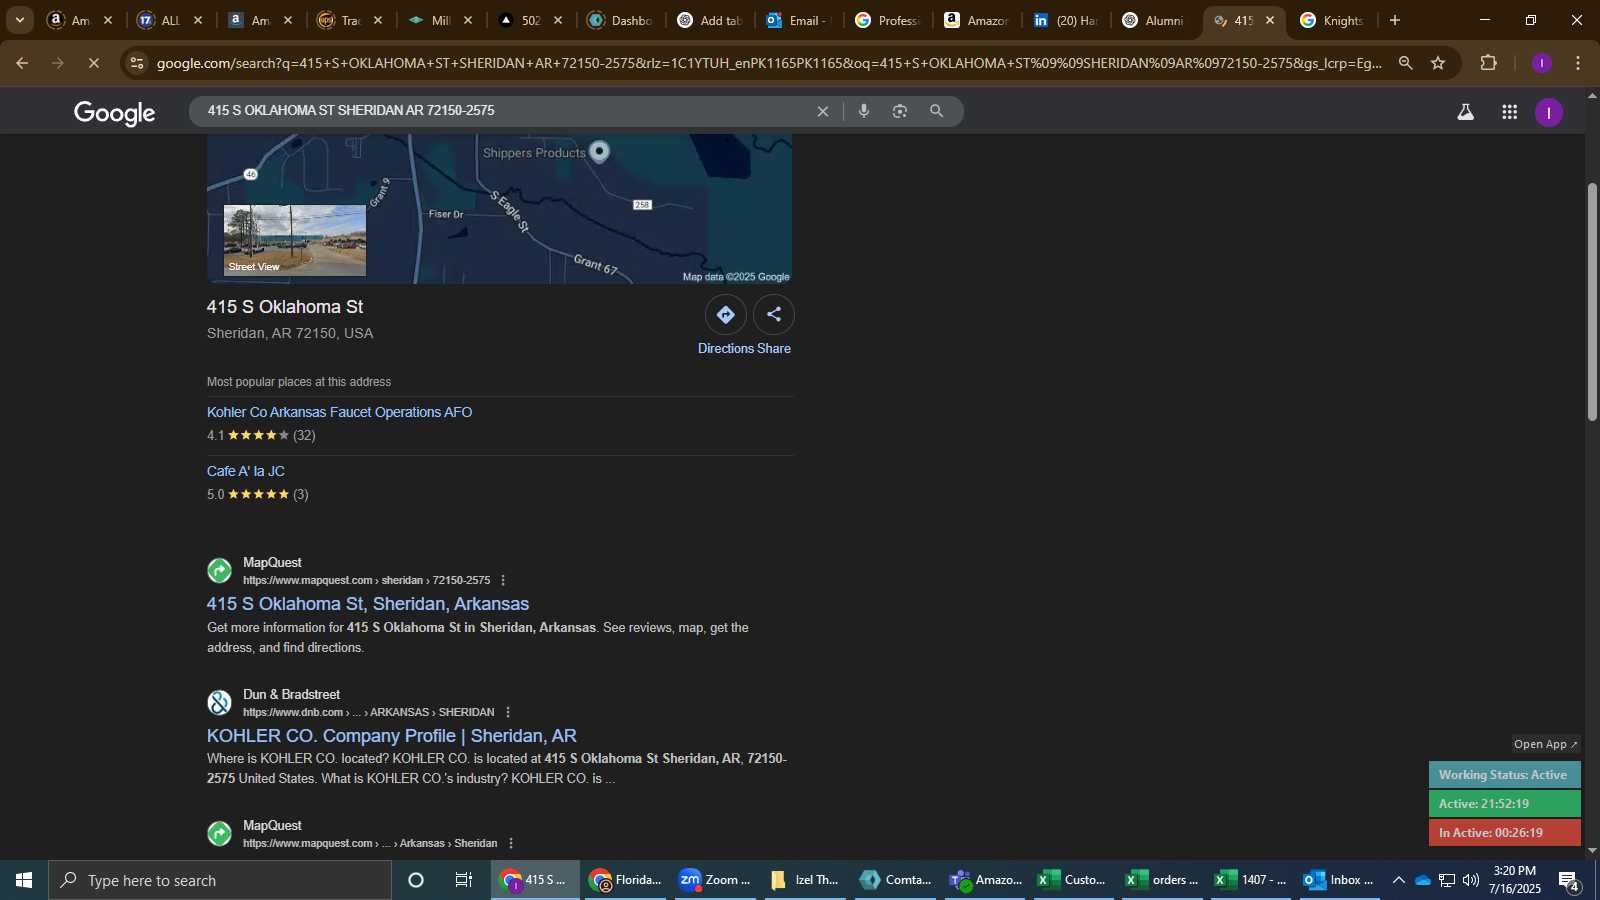Click the Active 21:52:19 timer
This screenshot has width=1600, height=900.
coord(1504,804)
